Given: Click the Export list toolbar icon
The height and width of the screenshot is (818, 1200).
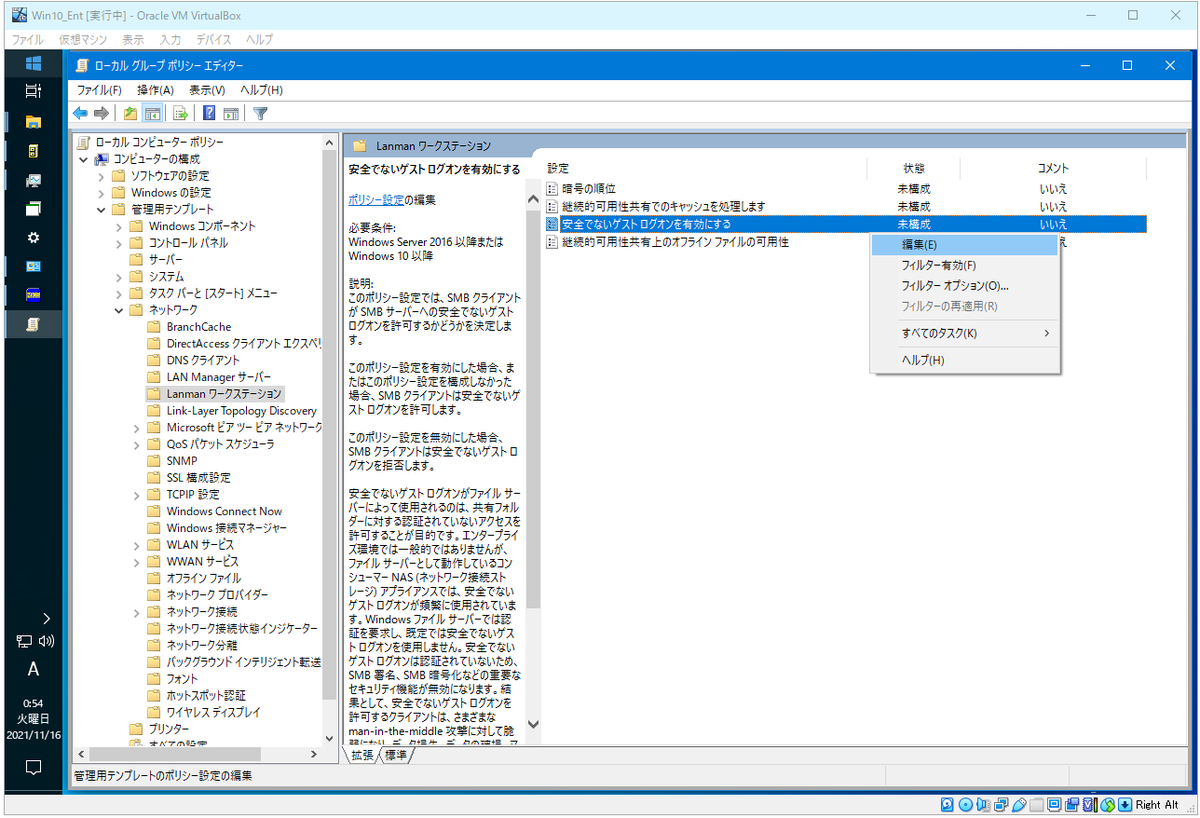Looking at the screenshot, I should click(181, 113).
